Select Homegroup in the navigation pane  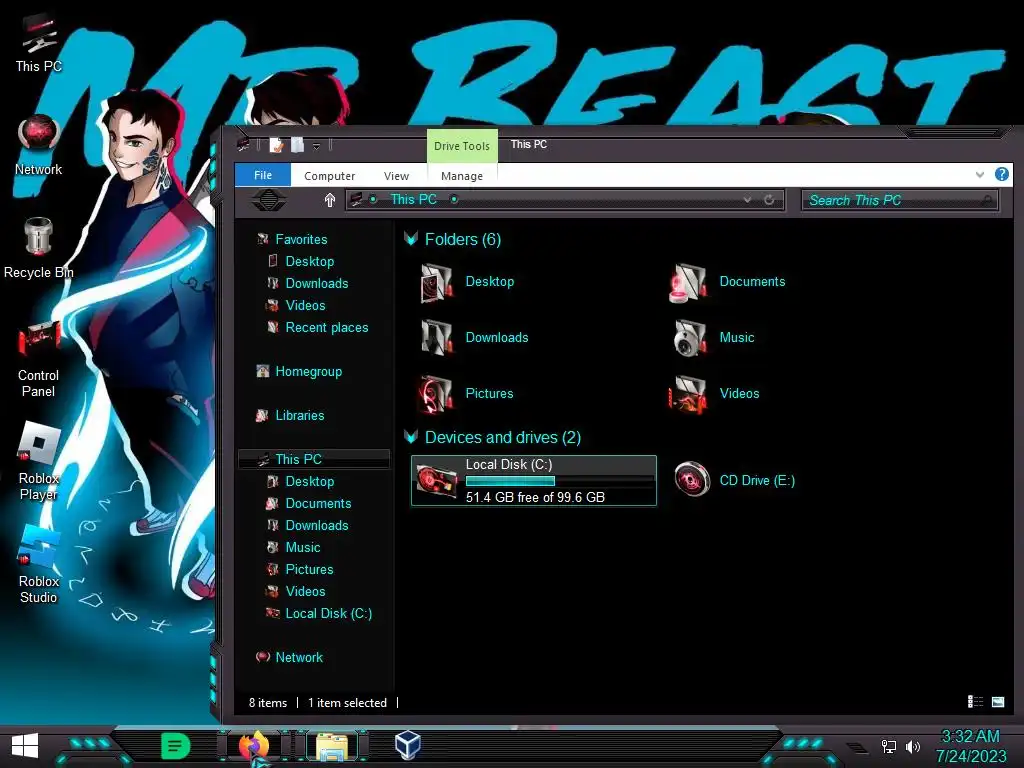tap(308, 371)
